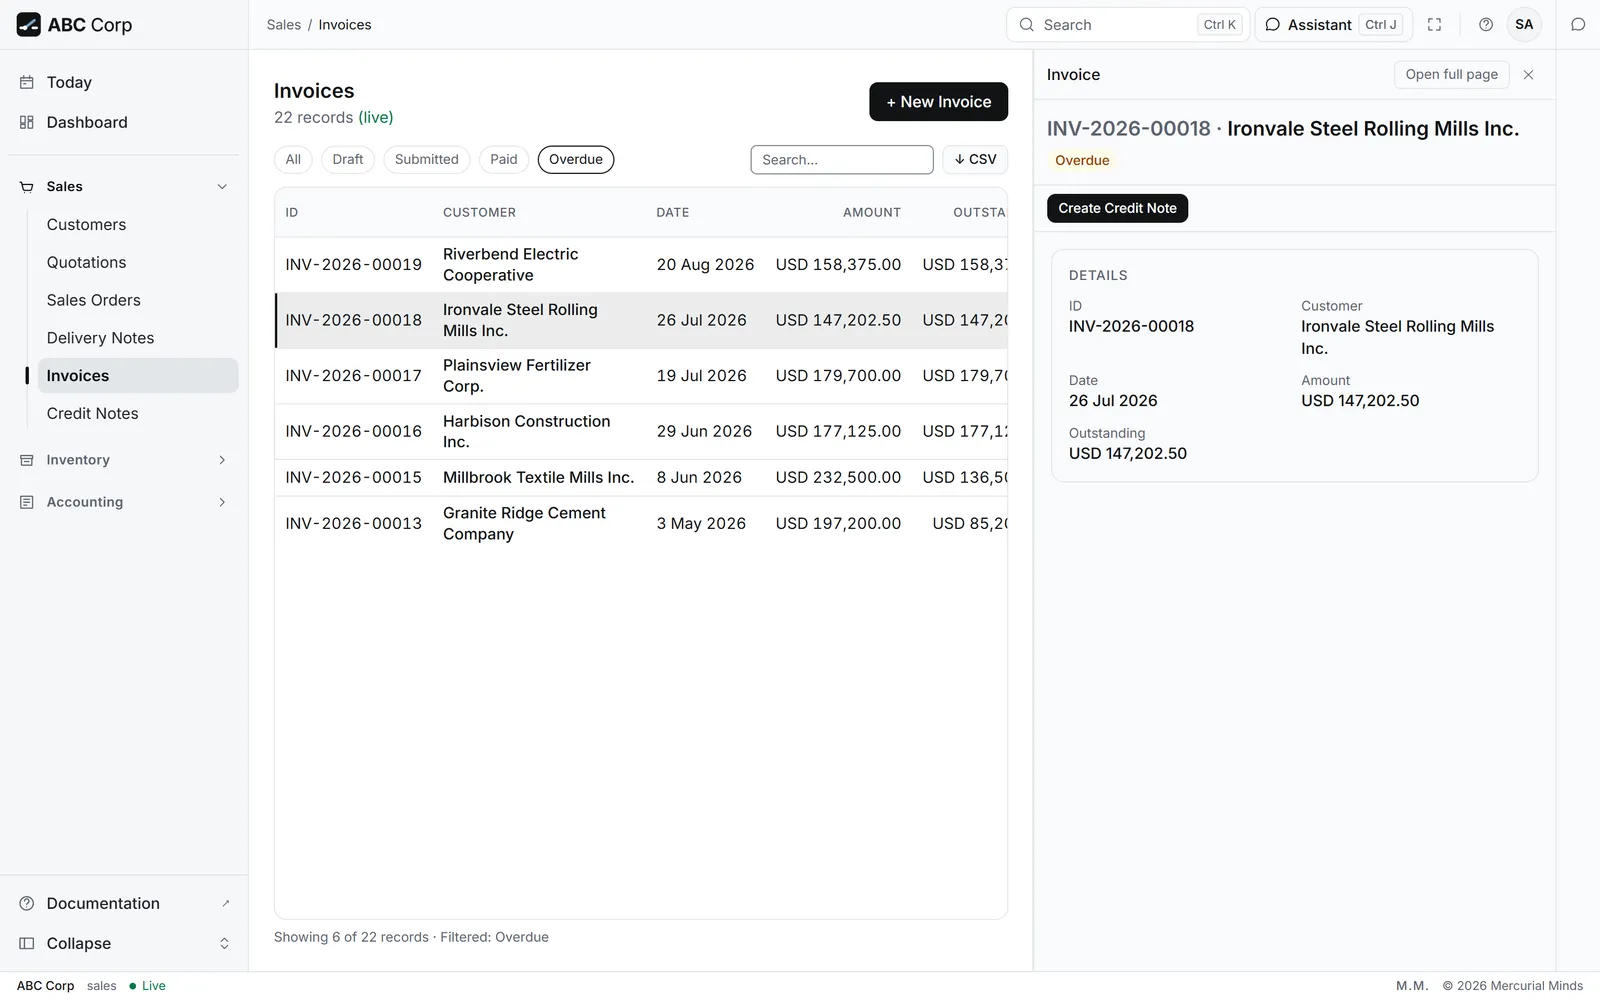Viewport: 1600px width, 1000px height.
Task: Download CSV export of invoices
Action: [975, 160]
